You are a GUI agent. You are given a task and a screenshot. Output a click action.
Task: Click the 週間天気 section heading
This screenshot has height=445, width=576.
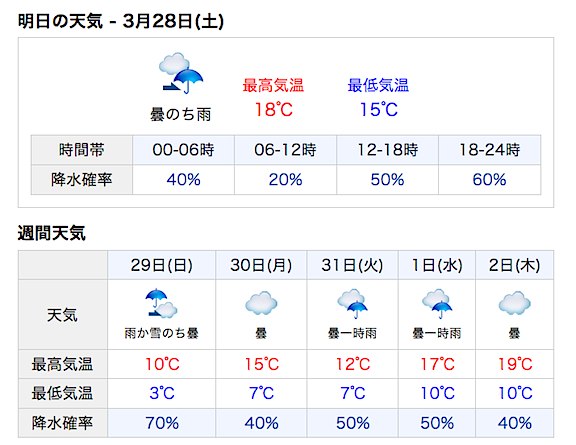coord(52,233)
